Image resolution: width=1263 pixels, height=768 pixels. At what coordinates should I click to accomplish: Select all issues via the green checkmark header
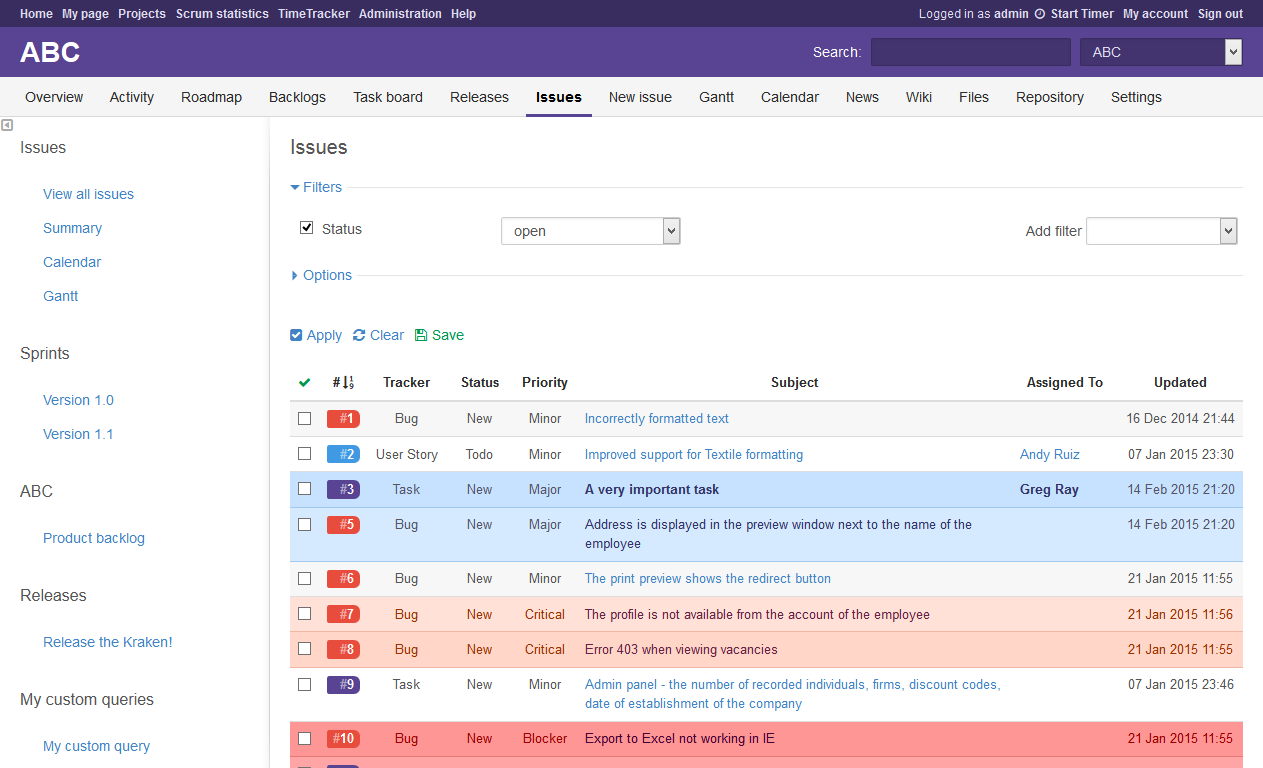[305, 382]
